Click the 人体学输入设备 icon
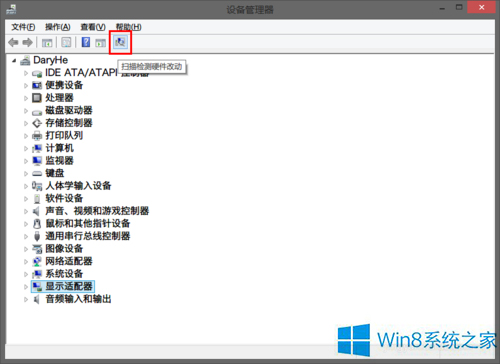The image size is (500, 364). 37,186
